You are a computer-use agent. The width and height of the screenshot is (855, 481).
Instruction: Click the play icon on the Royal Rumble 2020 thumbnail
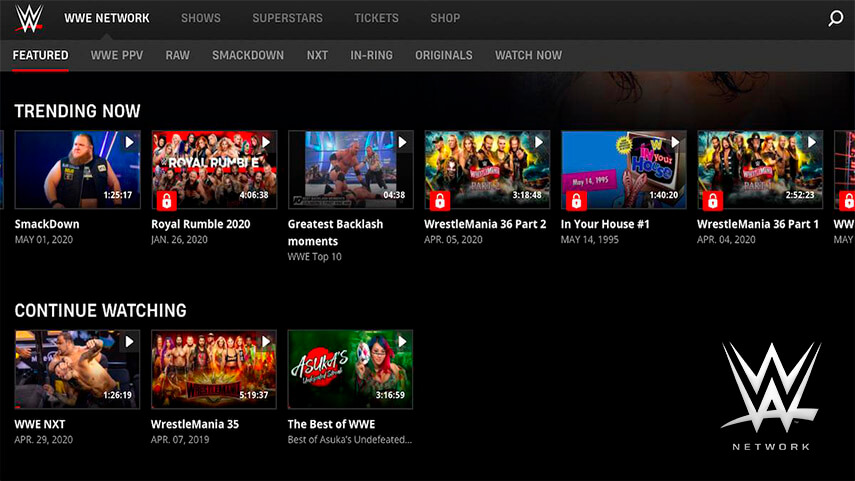point(266,142)
